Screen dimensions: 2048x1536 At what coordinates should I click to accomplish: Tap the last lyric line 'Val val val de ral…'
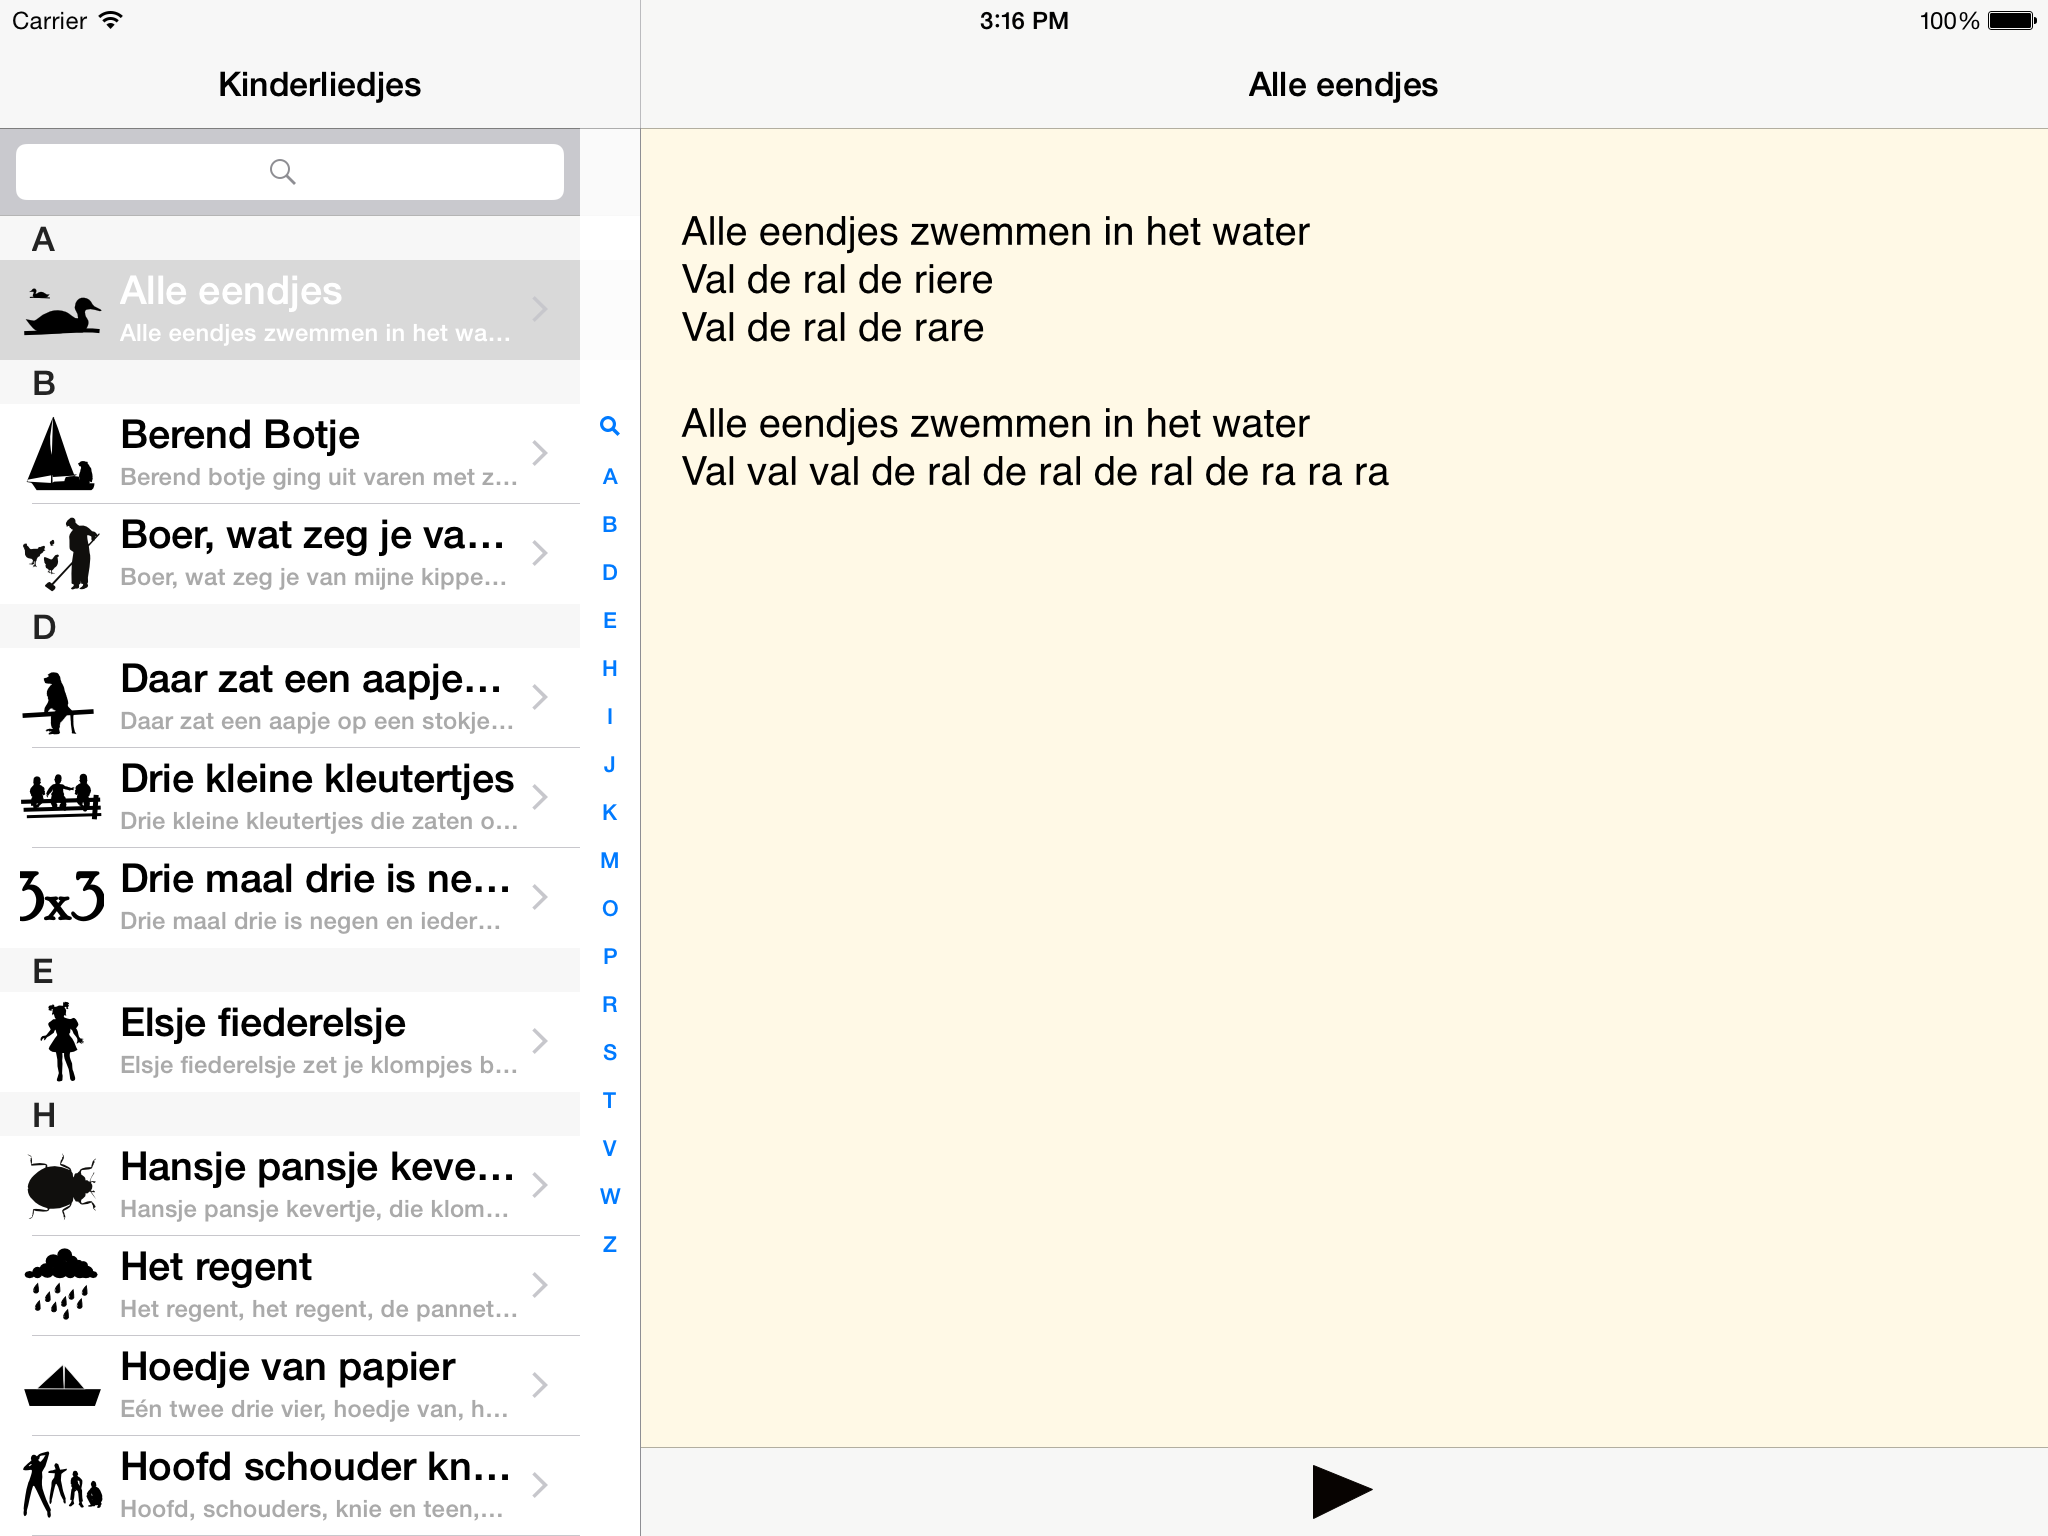(x=1035, y=472)
